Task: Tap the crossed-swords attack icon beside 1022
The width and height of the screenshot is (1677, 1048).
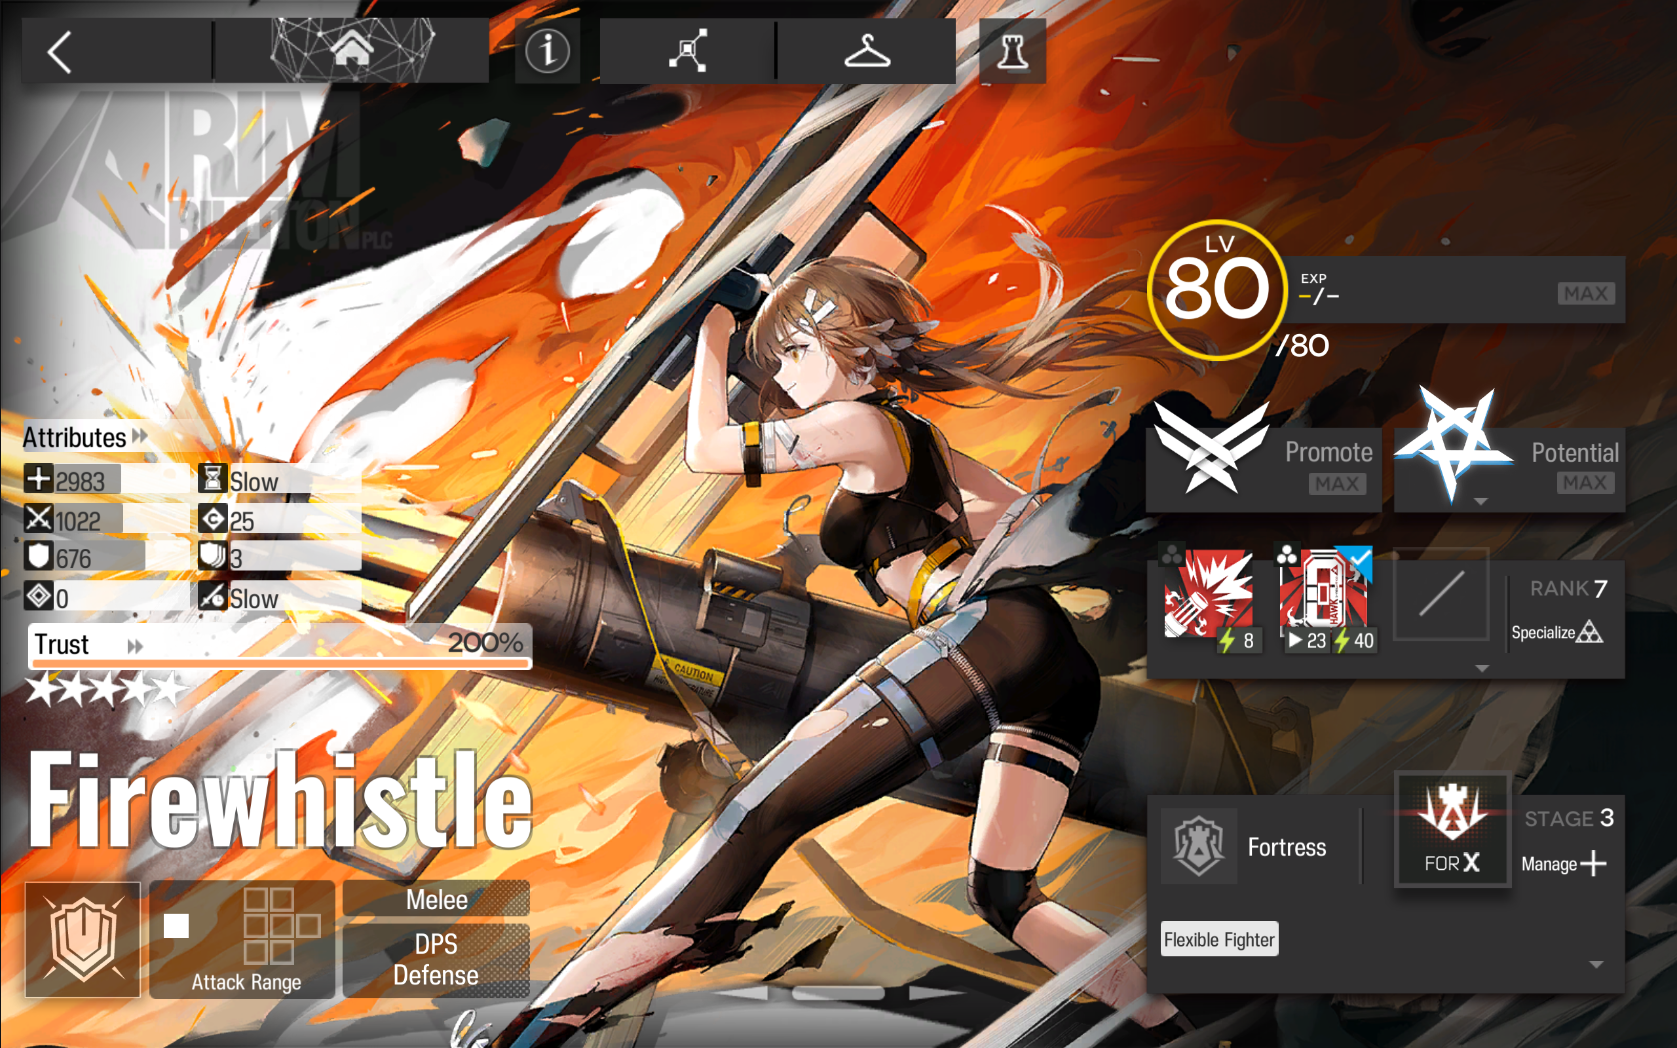Action: pyautogui.click(x=38, y=518)
